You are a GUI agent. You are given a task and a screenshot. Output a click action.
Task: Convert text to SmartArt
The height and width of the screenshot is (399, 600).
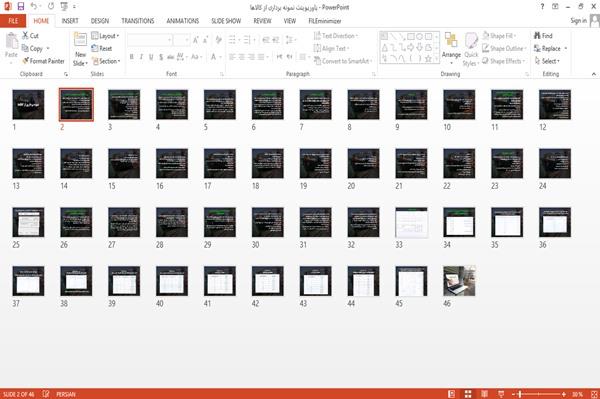coord(343,61)
